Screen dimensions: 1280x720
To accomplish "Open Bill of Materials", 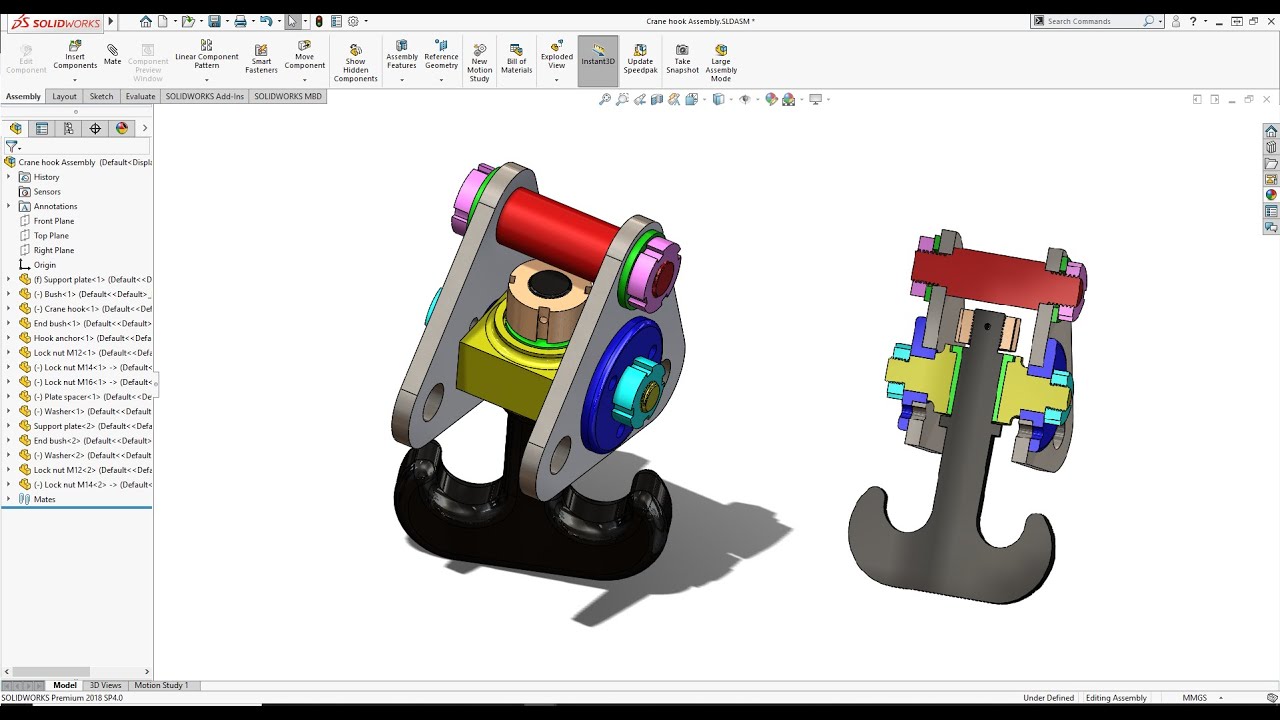I will tap(516, 59).
